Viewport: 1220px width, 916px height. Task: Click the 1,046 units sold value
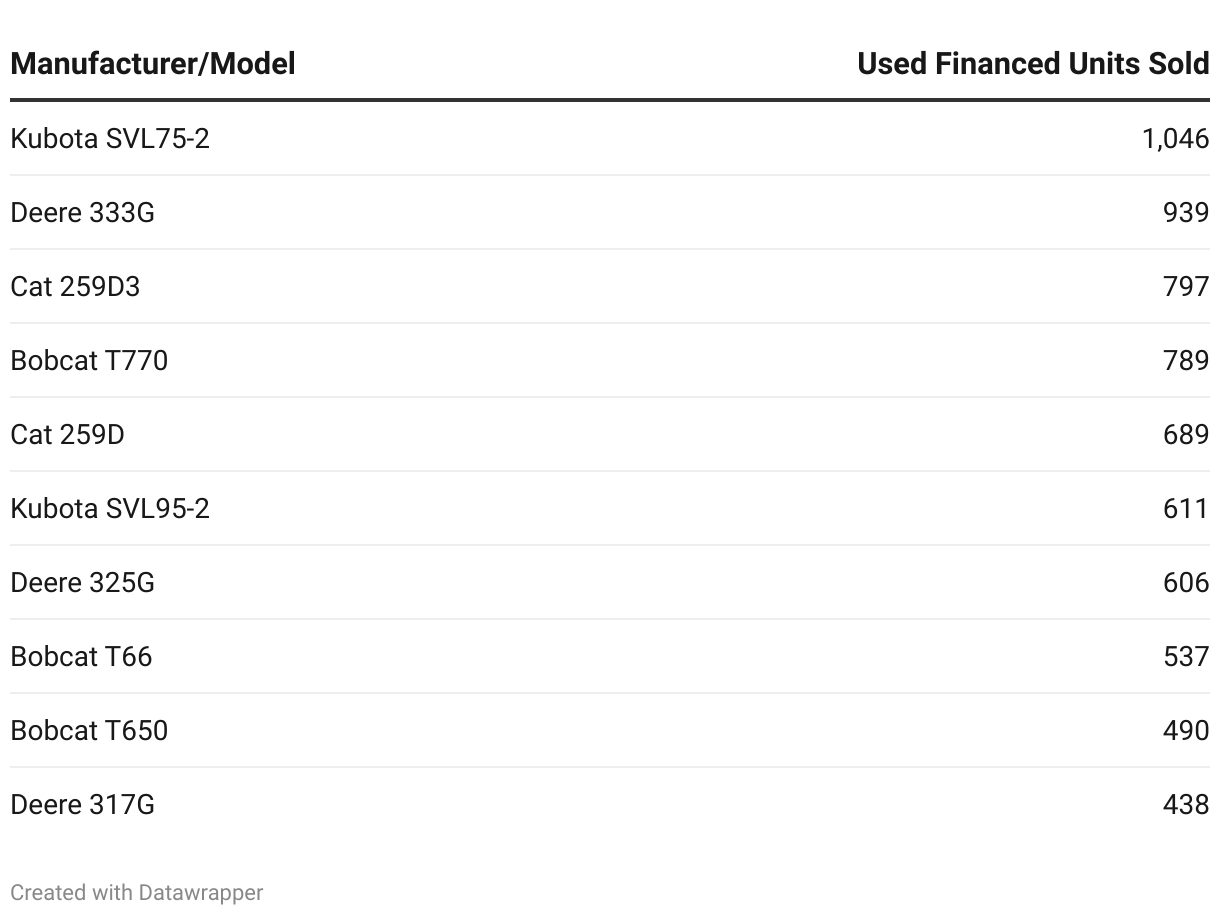pos(1175,139)
